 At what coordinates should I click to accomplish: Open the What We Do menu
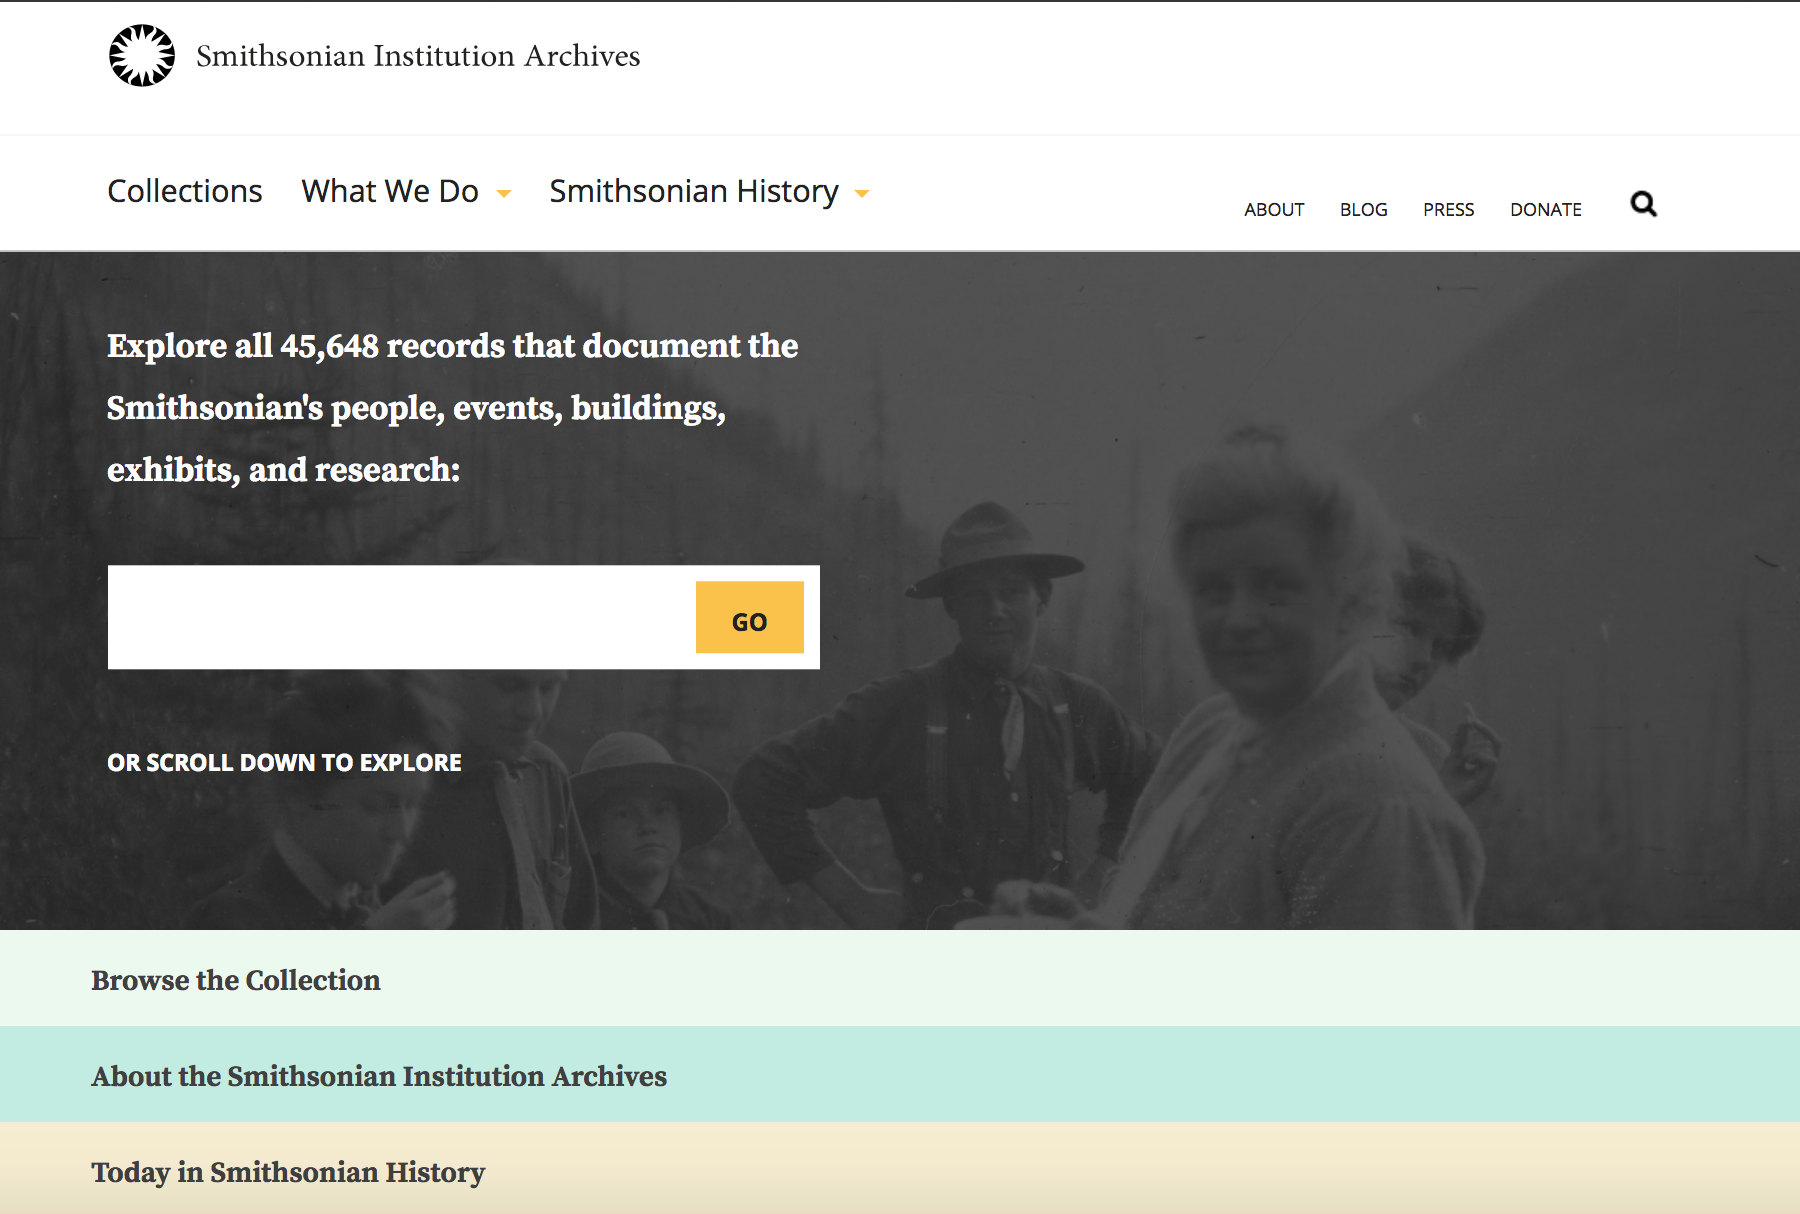click(x=390, y=191)
